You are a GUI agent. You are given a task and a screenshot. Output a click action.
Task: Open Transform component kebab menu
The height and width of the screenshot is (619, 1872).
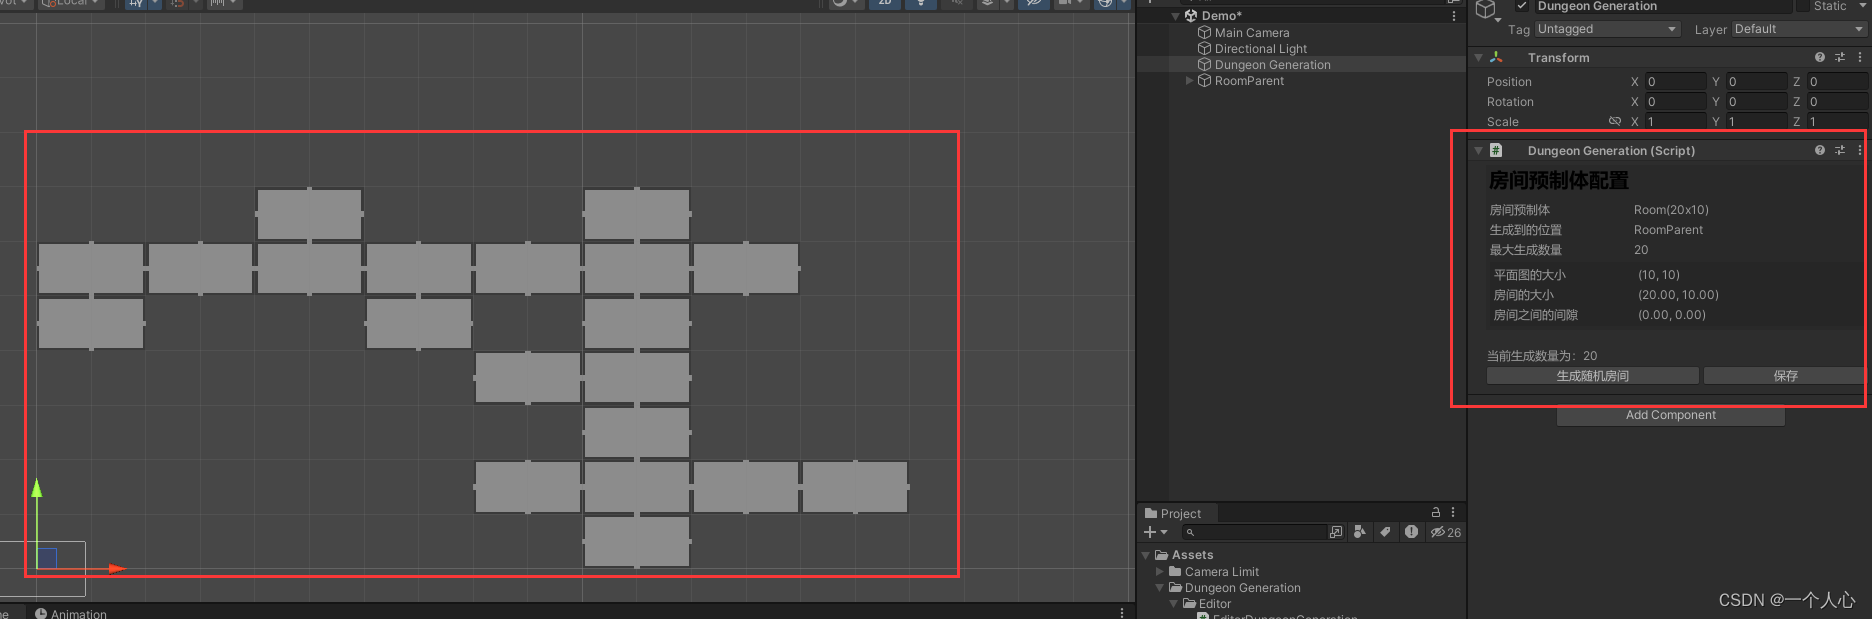pos(1860,58)
